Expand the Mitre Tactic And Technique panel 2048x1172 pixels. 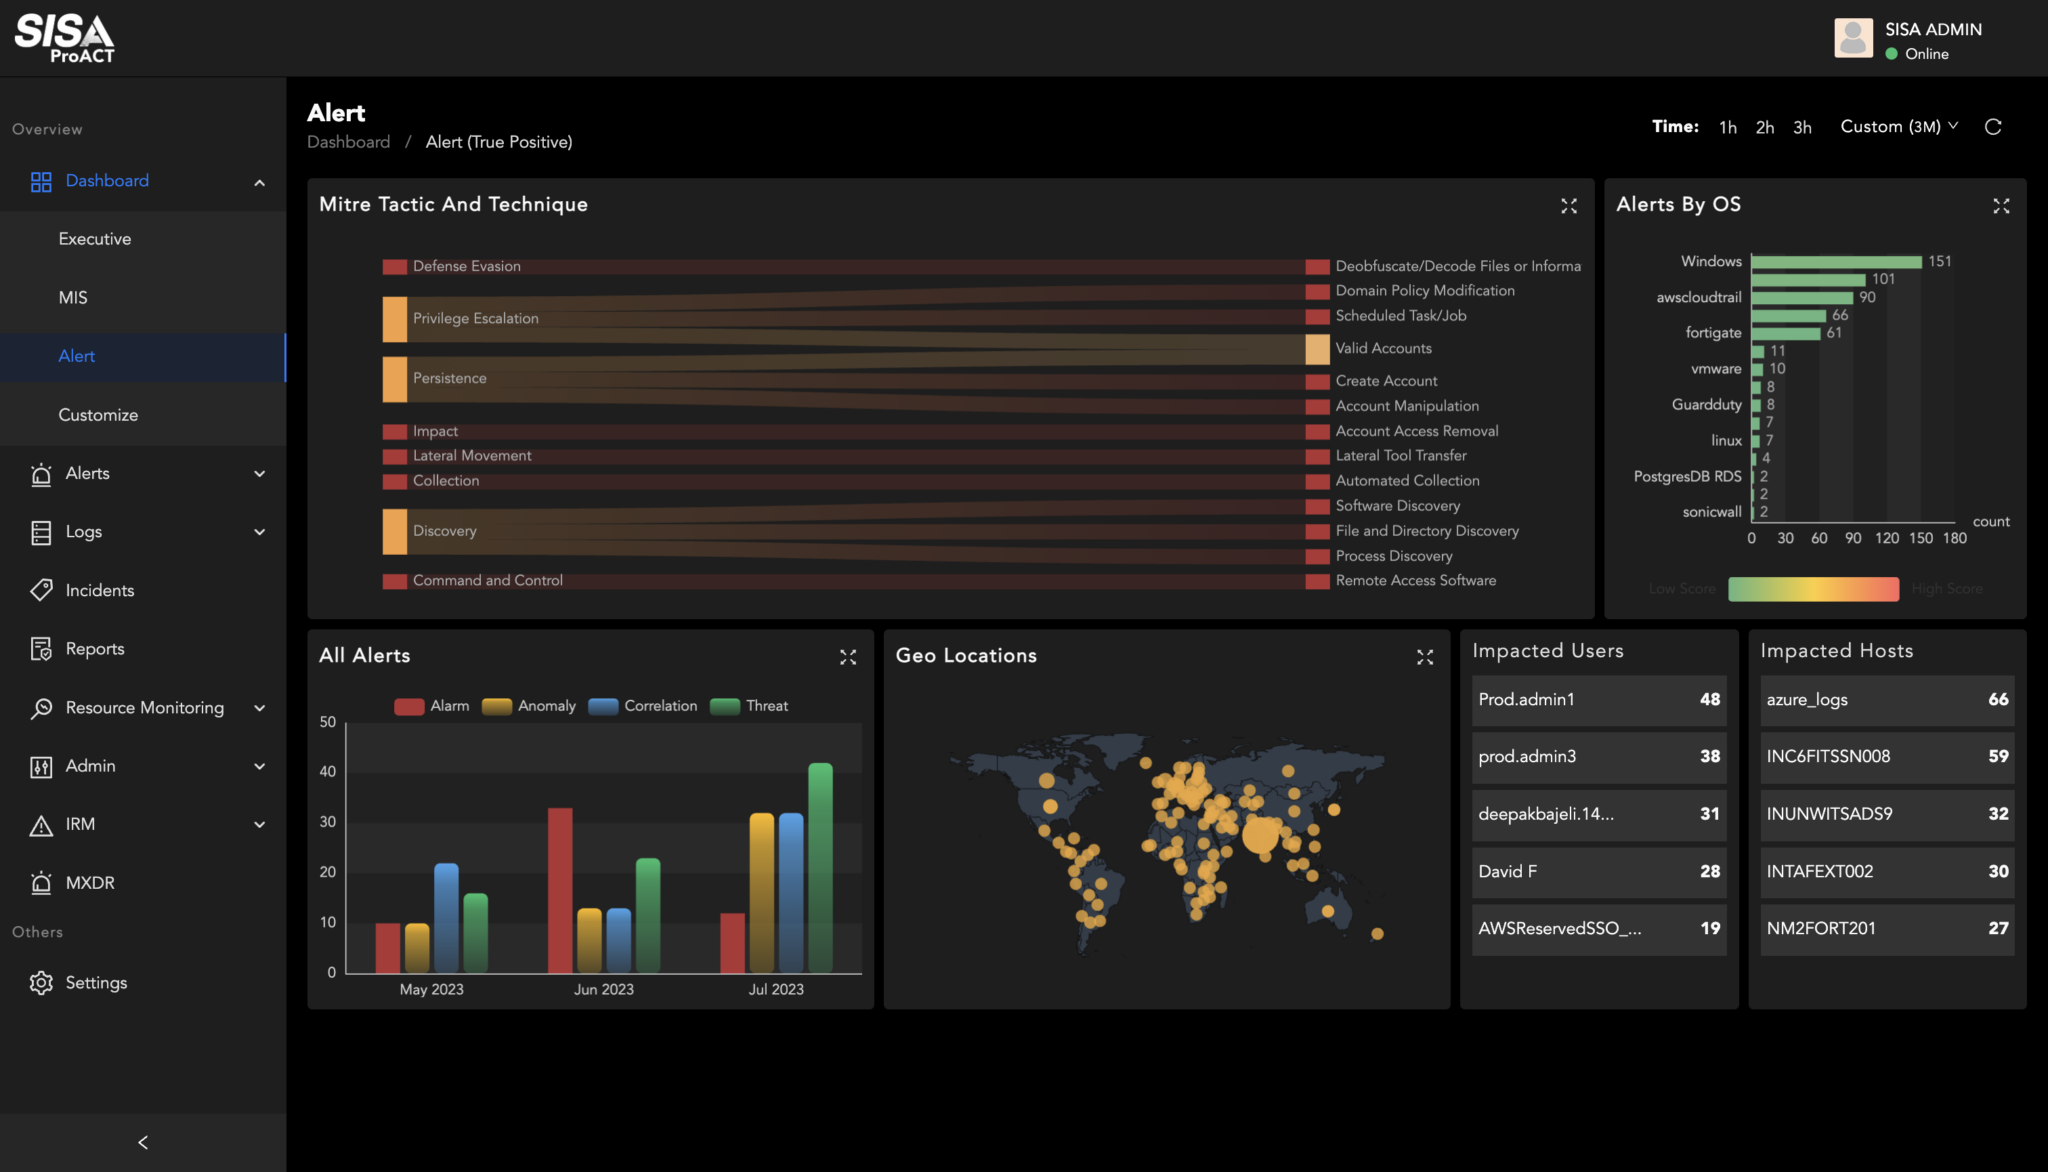[1569, 206]
